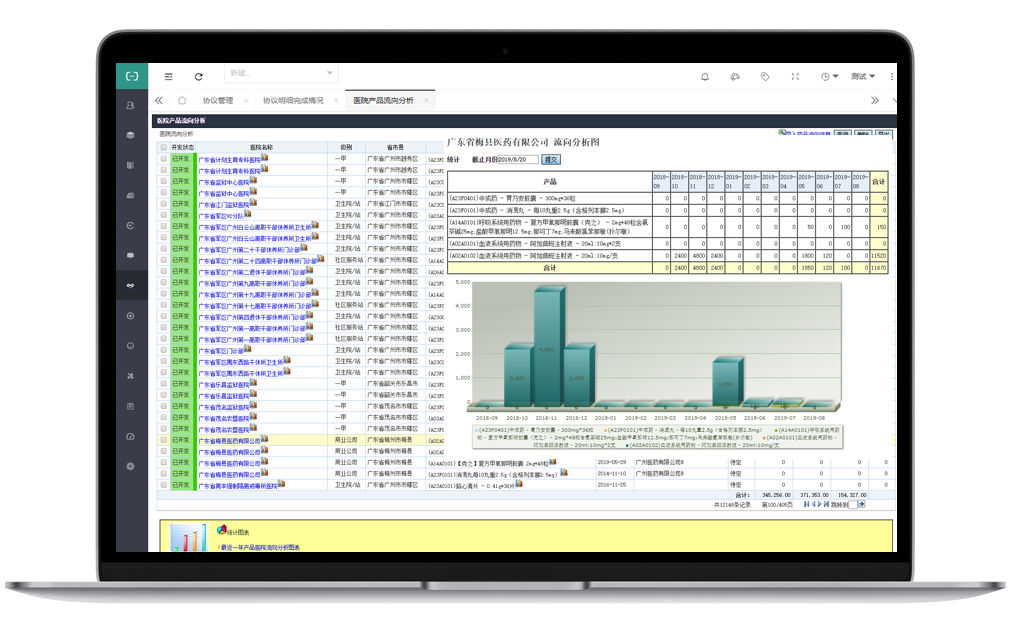Click the tag icon in the top bar
The image size is (1018, 628).
(x=765, y=77)
